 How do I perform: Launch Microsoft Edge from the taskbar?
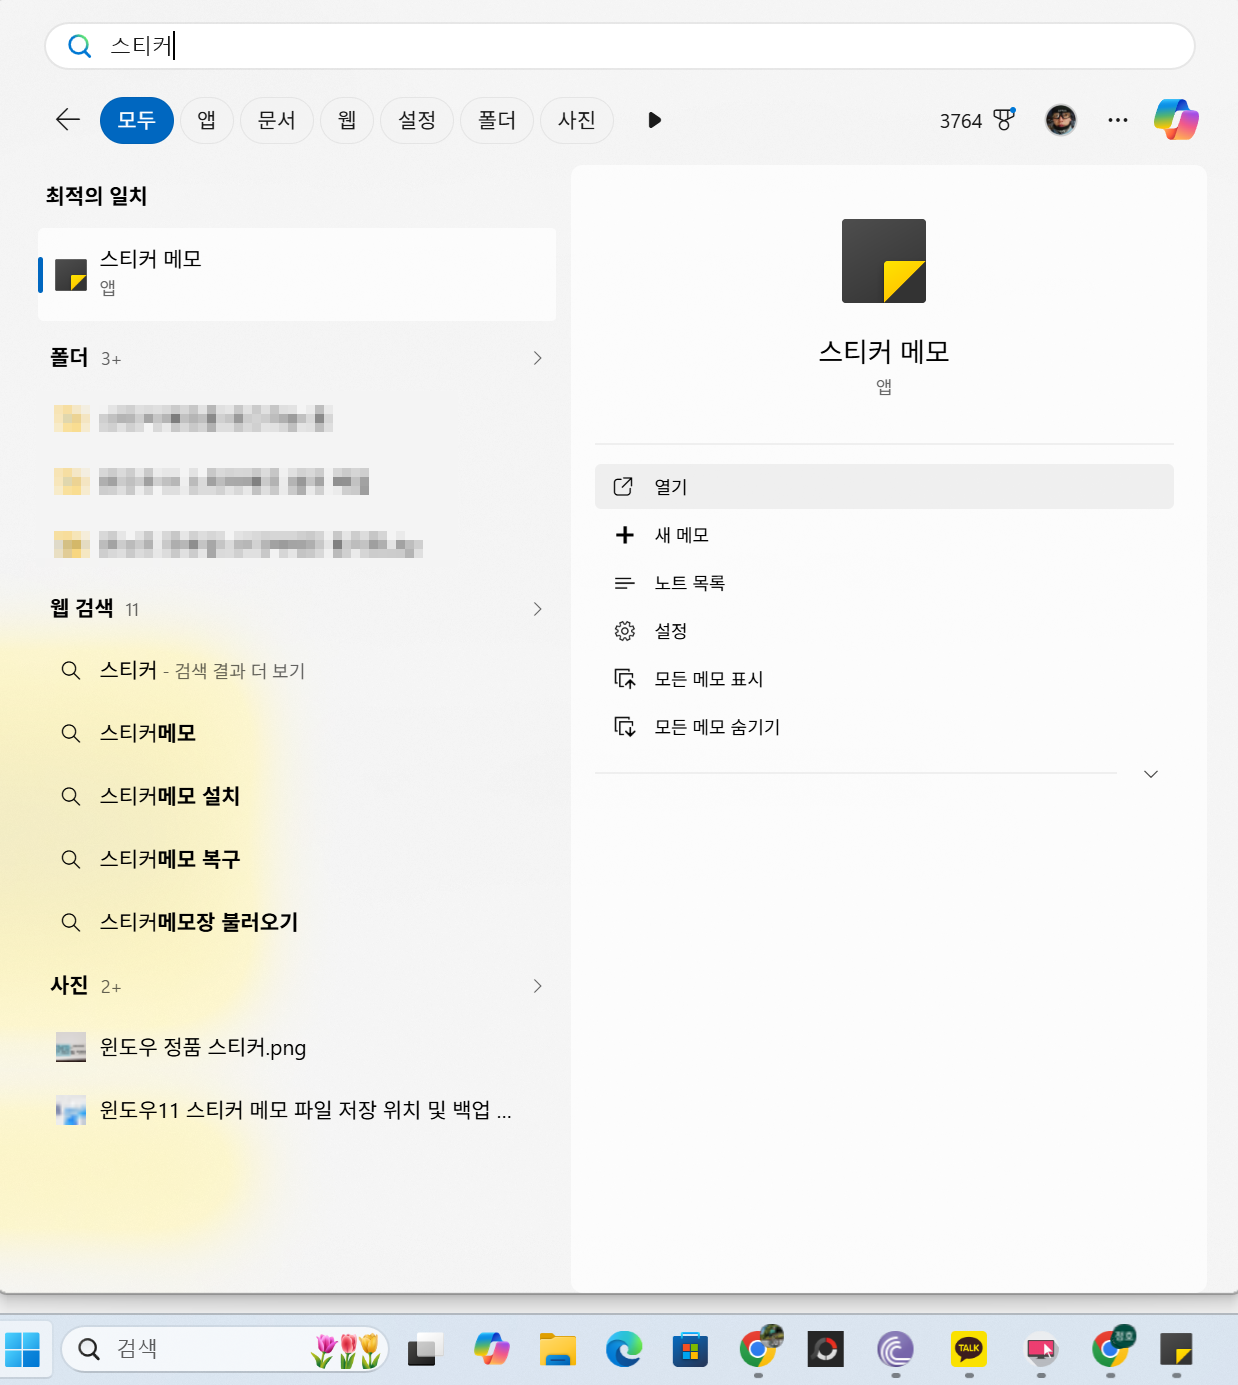tap(625, 1349)
